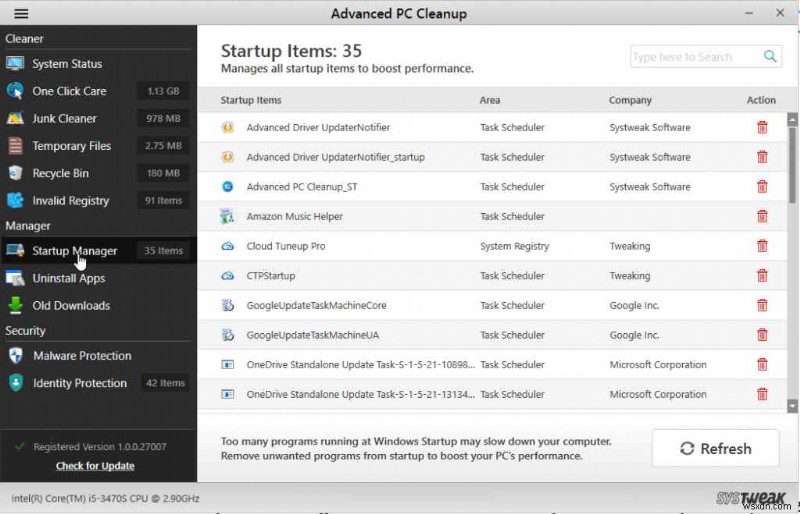Screen dimensions: 800x514
Task: Click the Junk Cleaner broom icon
Action: click(x=15, y=118)
